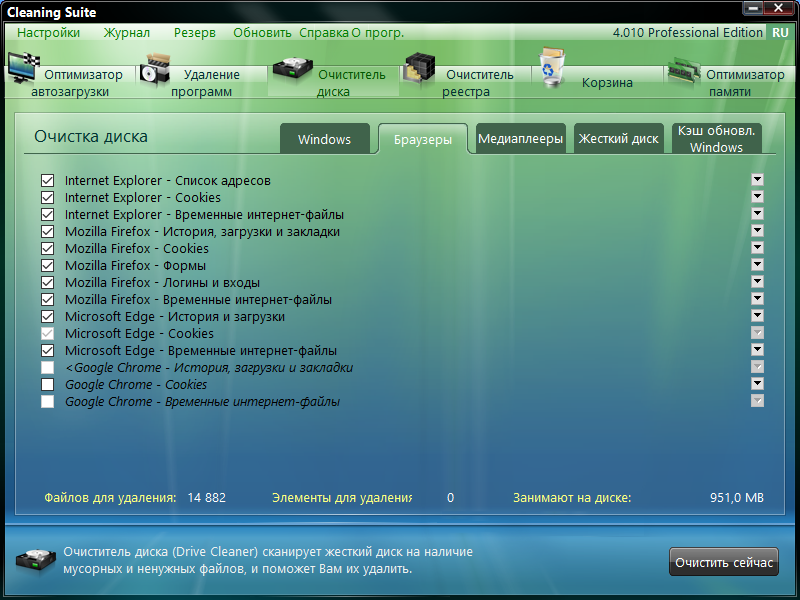The height and width of the screenshot is (600, 800).
Task: Open the Оптимизатор автозагрузки monitor icon
Action: [23, 67]
